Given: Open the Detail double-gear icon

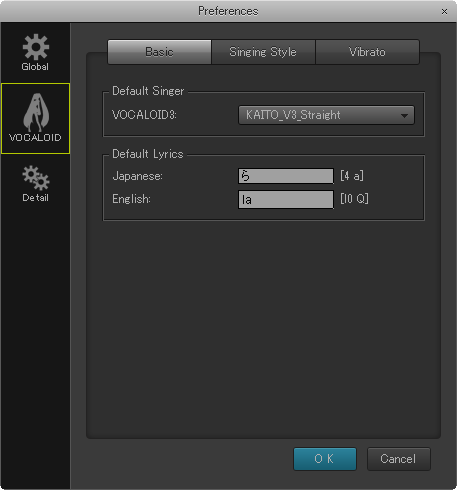Looking at the screenshot, I should pos(36,178).
